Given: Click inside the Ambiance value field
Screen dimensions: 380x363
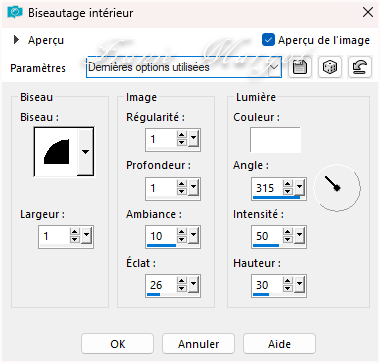Looking at the screenshot, I should point(162,236).
